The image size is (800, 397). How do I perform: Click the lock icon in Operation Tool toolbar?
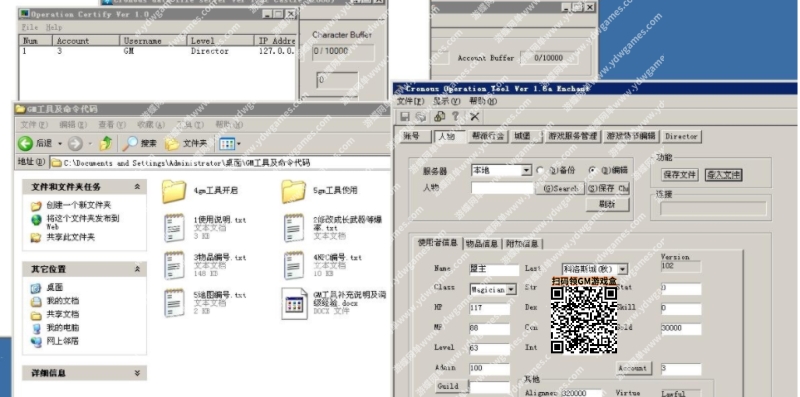point(439,116)
